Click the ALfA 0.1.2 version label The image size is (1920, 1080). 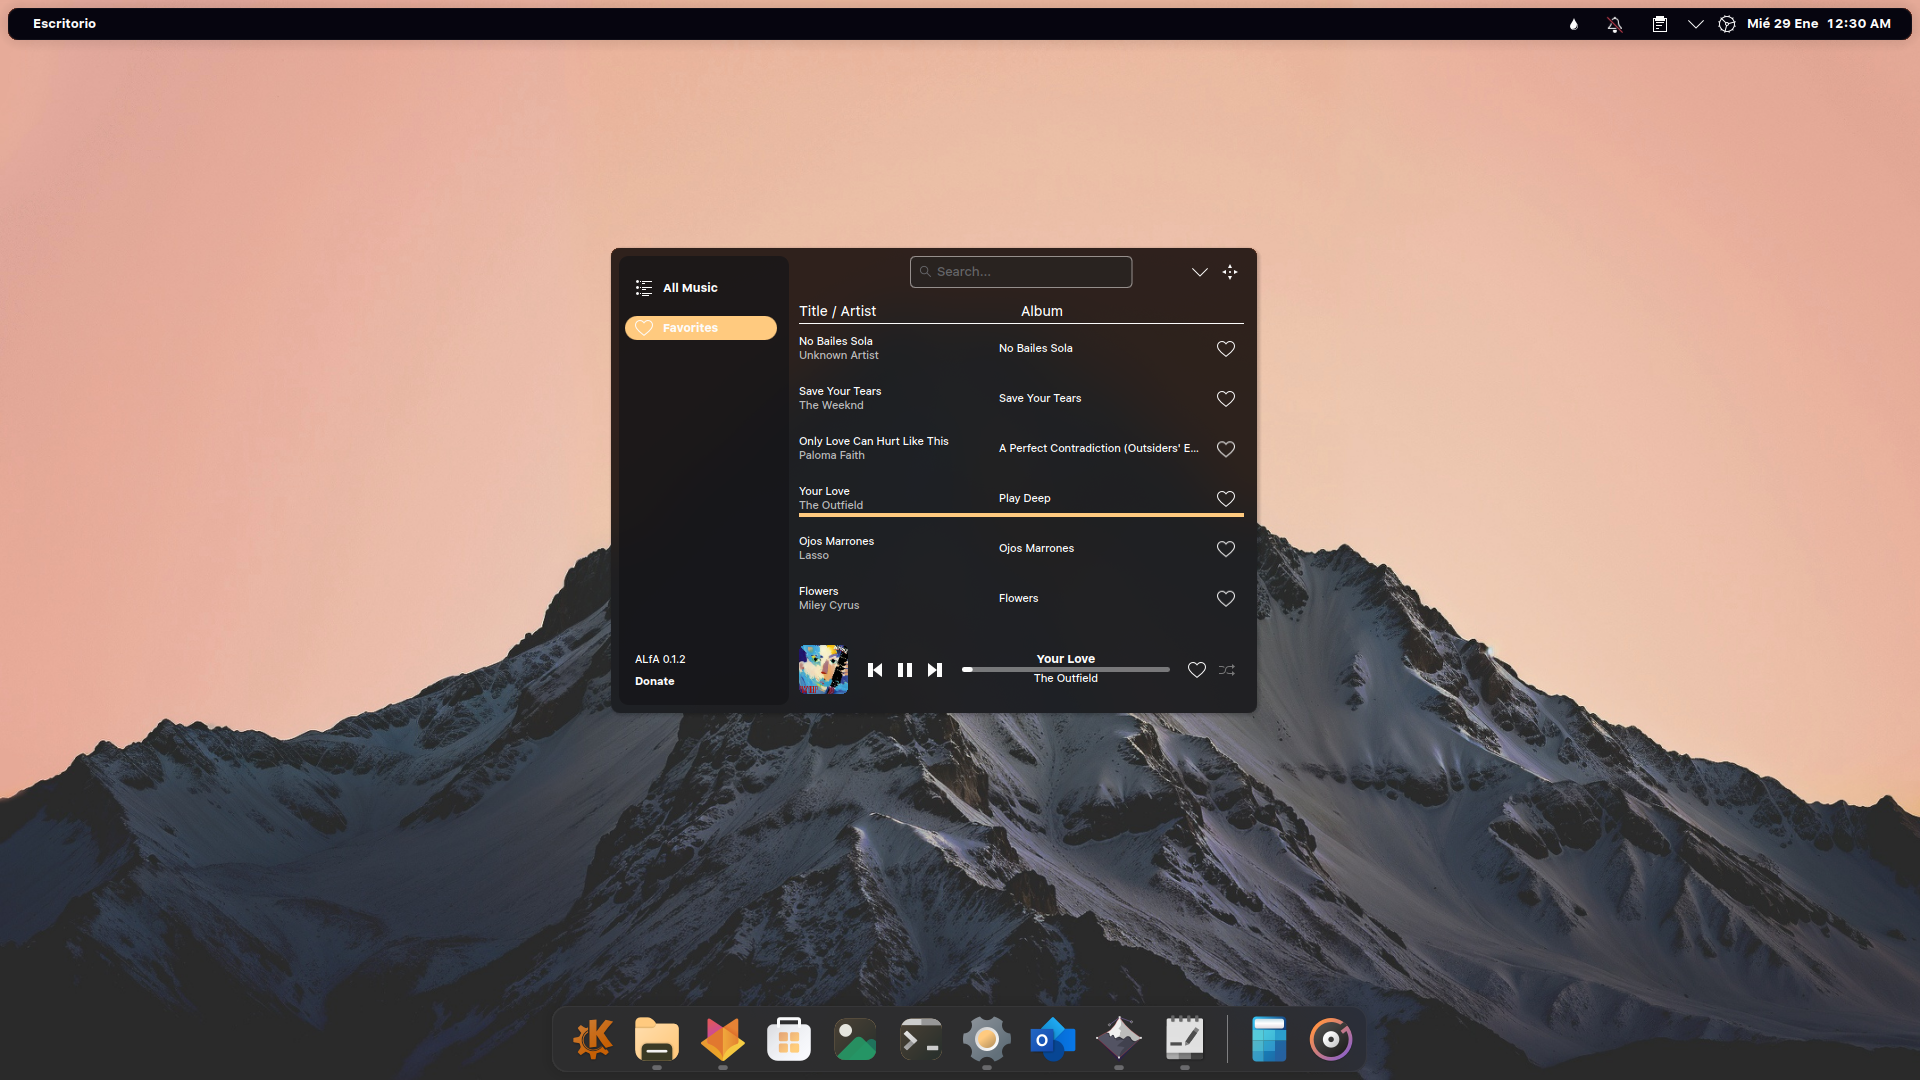(x=660, y=659)
